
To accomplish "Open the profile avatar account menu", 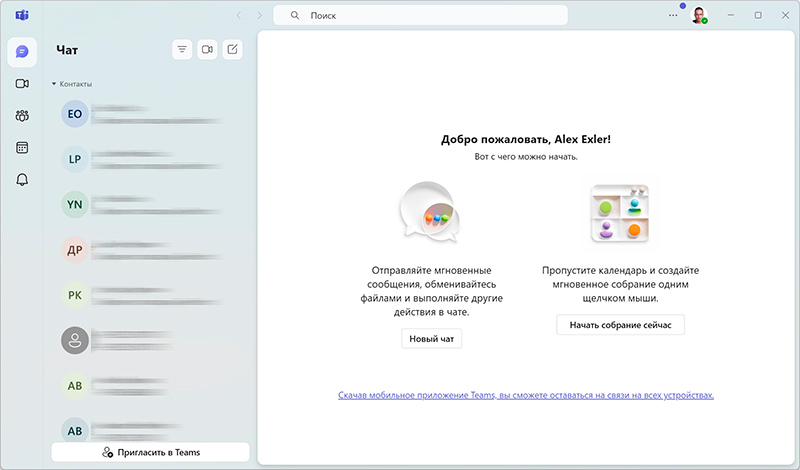I will (x=699, y=15).
